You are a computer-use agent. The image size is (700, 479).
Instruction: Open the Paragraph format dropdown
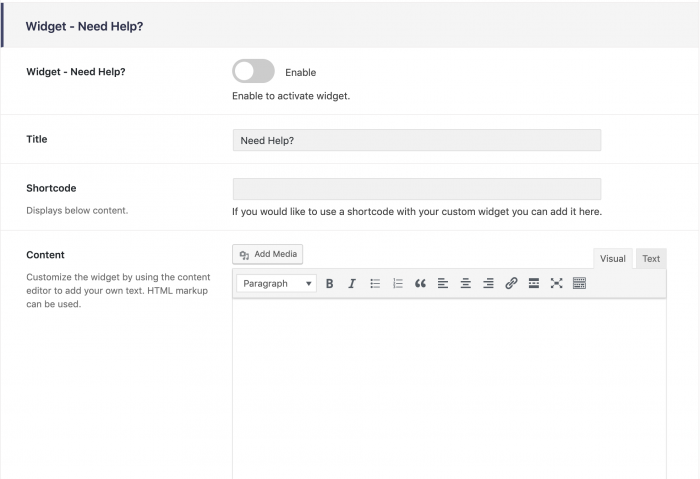click(276, 283)
